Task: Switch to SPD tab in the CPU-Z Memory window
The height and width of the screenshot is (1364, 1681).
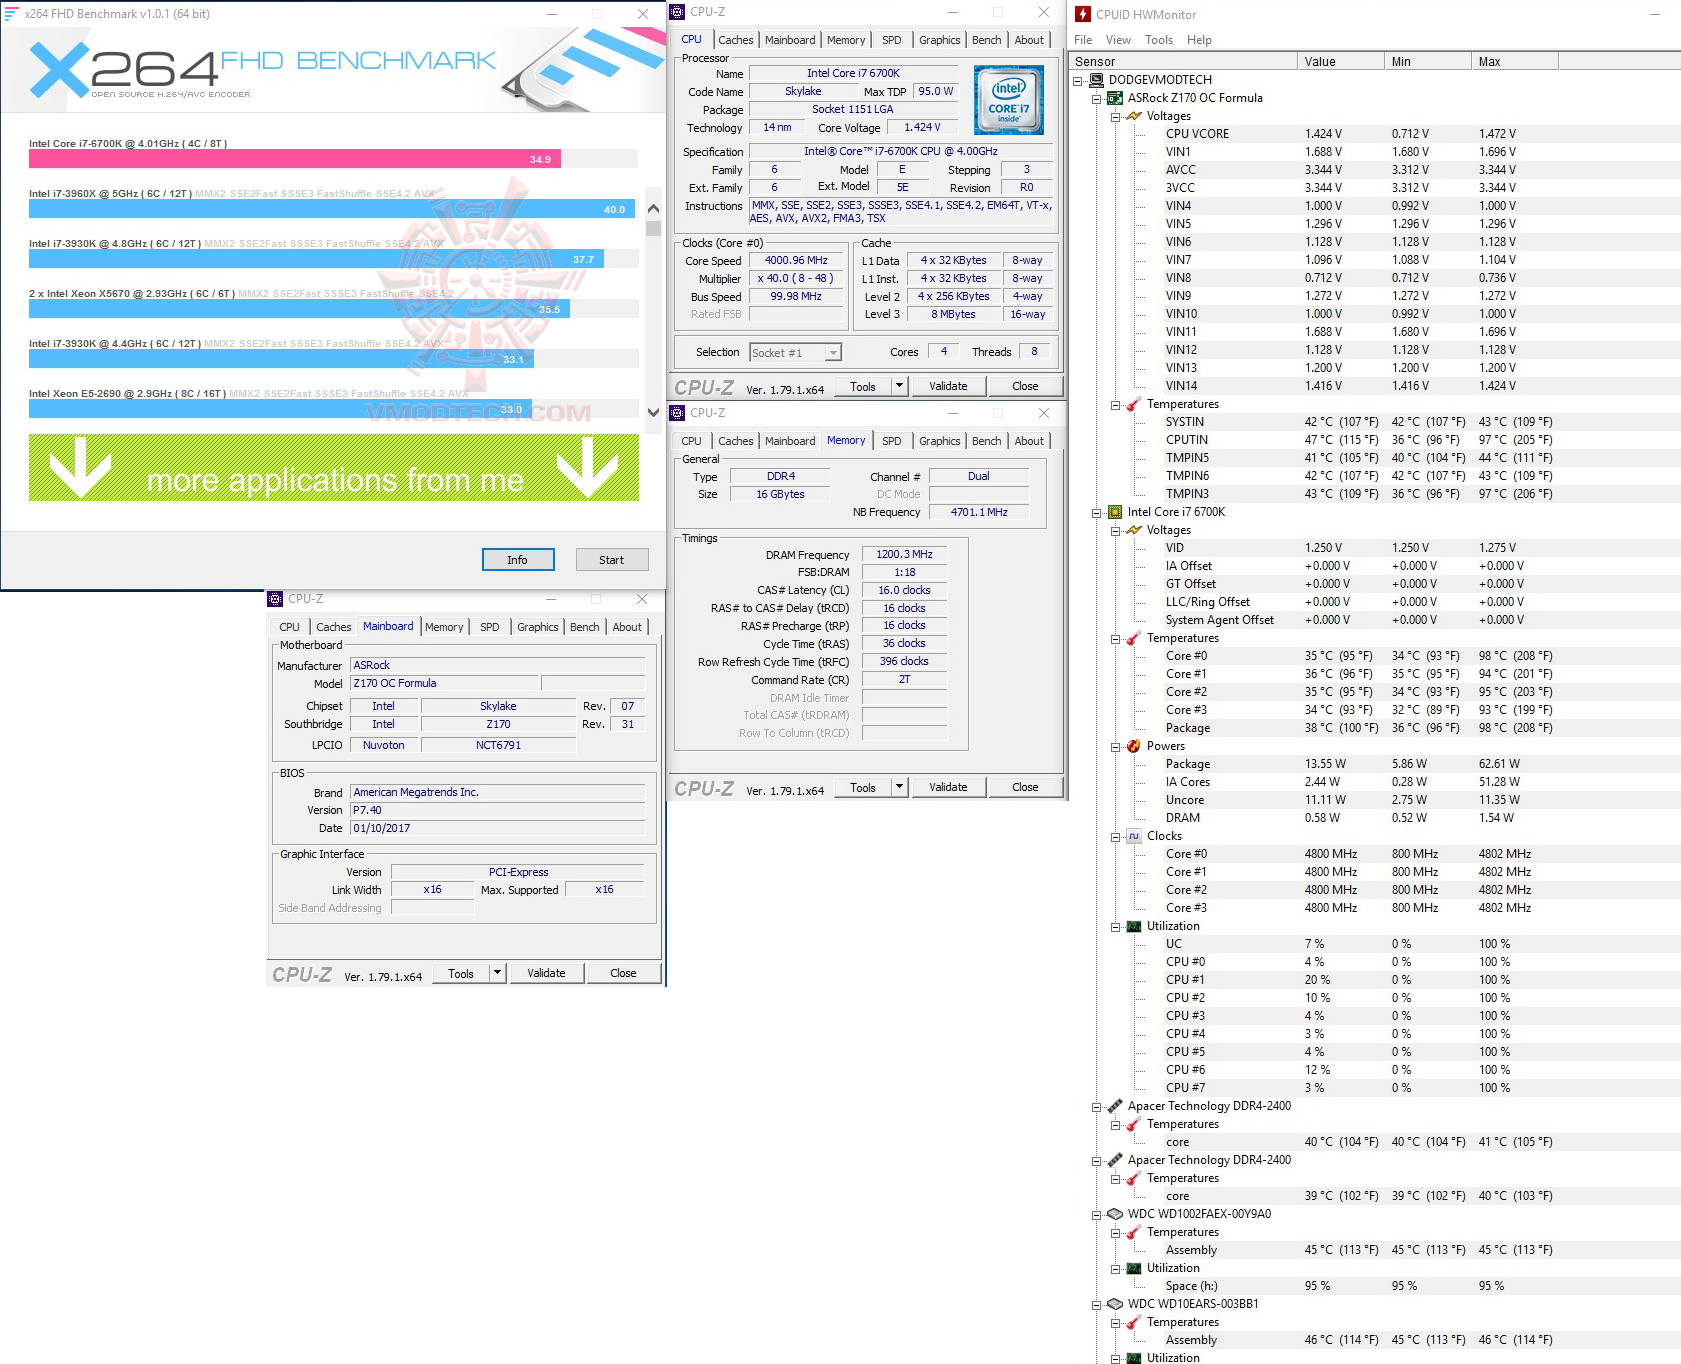Action: coord(892,441)
